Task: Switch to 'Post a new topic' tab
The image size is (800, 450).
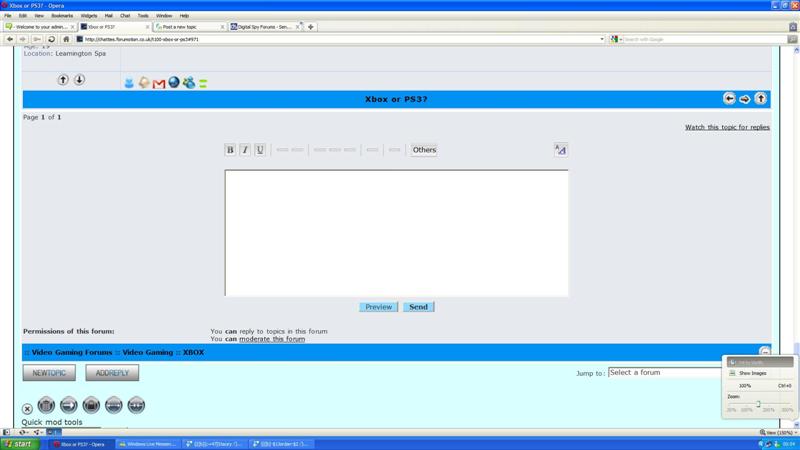Action: click(190, 27)
